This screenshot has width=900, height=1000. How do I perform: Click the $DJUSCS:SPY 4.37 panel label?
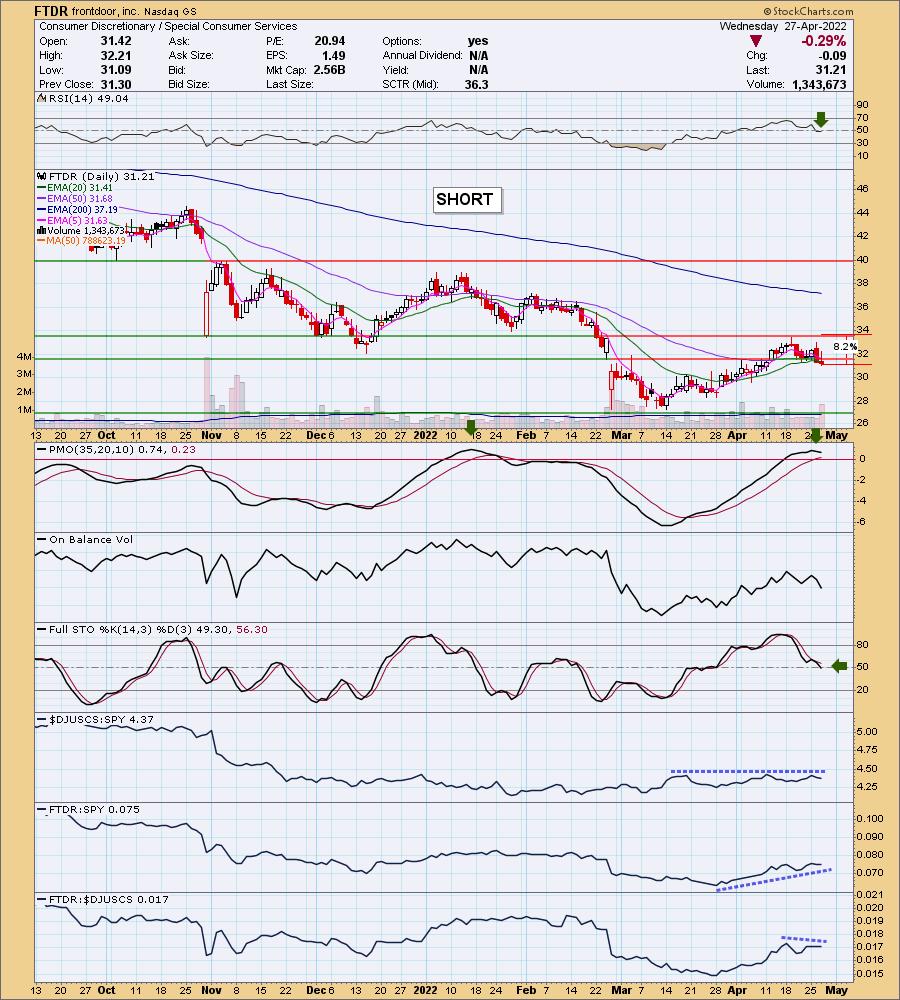(101, 719)
